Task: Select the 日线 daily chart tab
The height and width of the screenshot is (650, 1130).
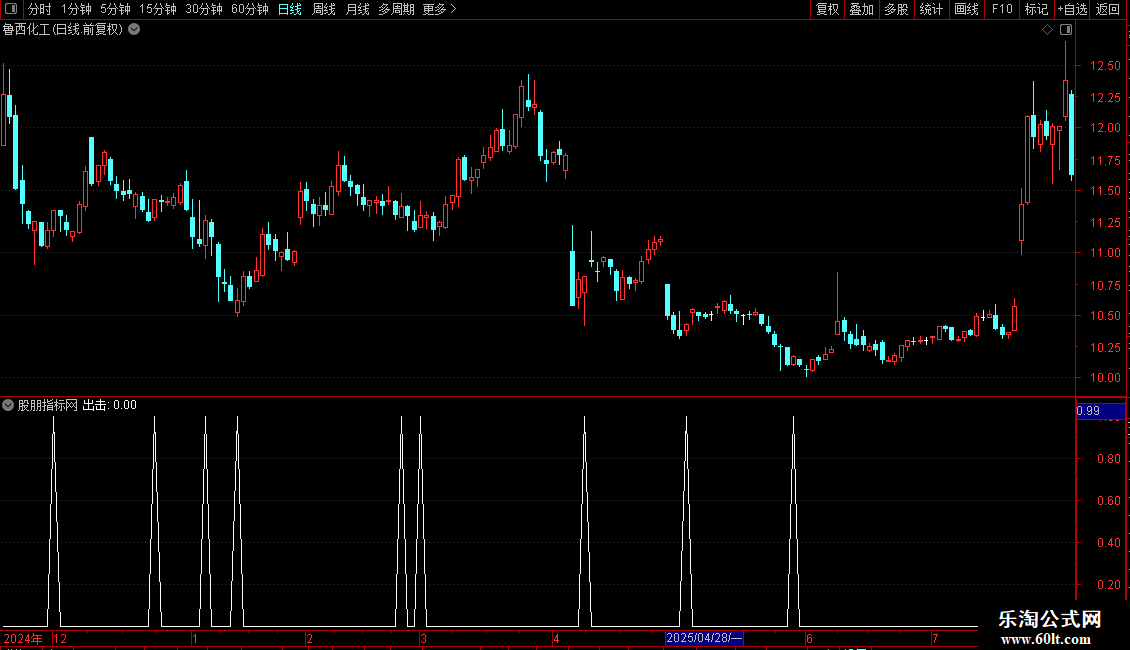Action: (290, 9)
